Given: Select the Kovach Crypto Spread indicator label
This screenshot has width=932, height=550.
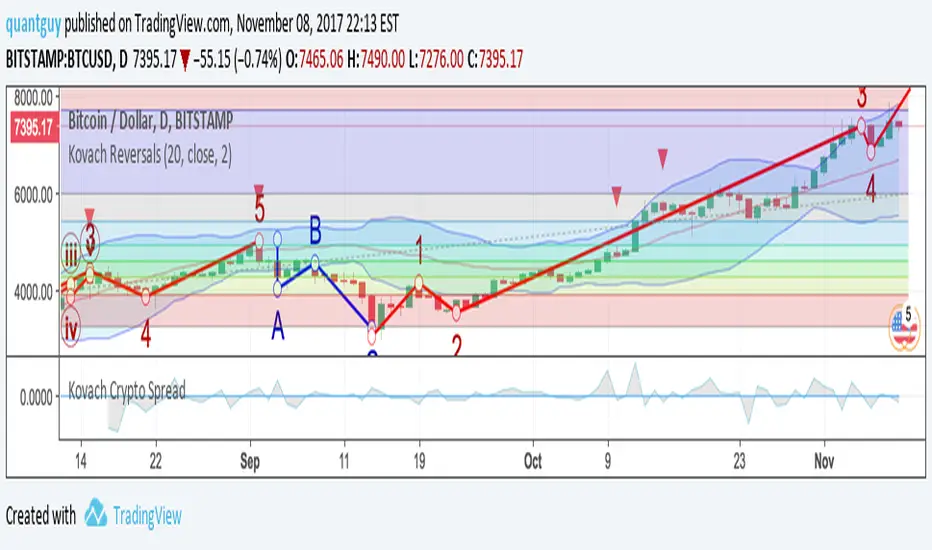Looking at the screenshot, I should click(x=127, y=391).
